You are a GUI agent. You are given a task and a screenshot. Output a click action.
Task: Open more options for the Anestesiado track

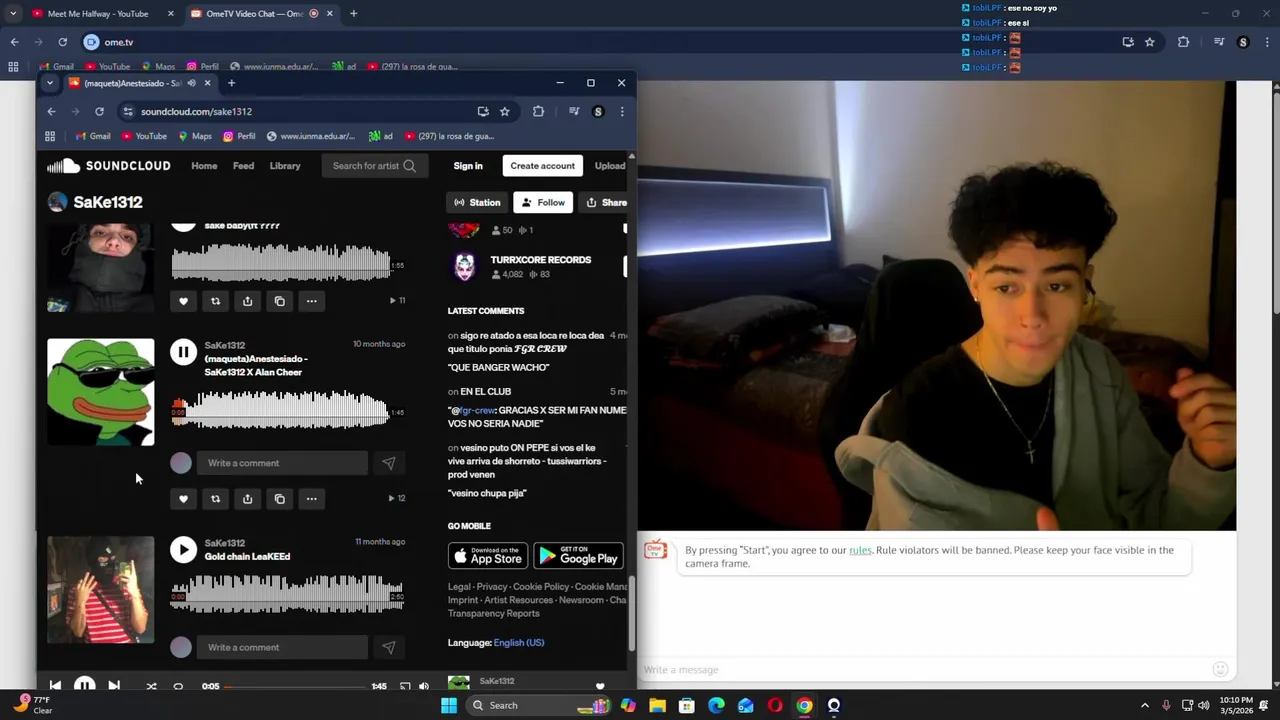311,499
